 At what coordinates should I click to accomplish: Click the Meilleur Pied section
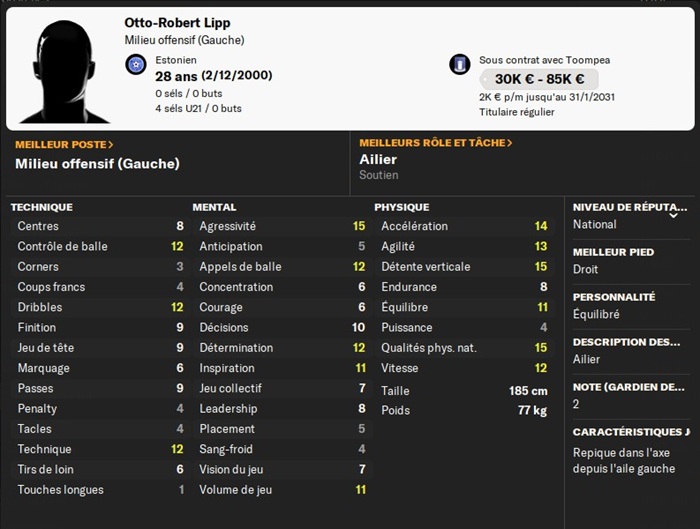[x=628, y=261]
